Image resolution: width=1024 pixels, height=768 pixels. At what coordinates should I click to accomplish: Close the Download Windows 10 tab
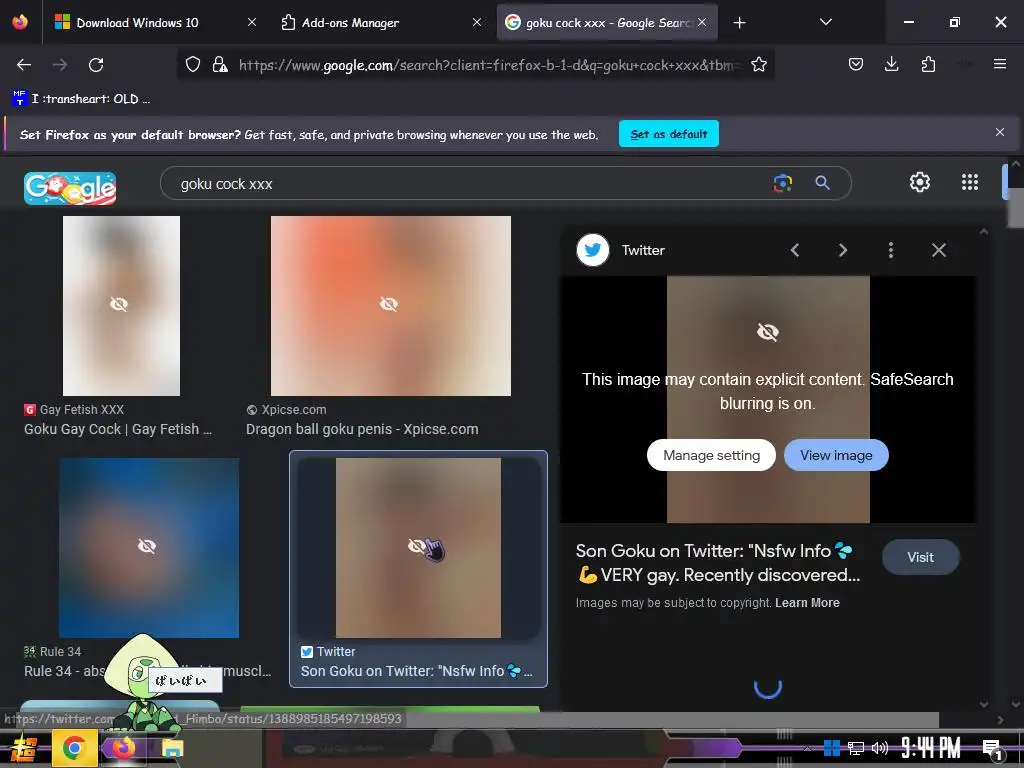(252, 22)
